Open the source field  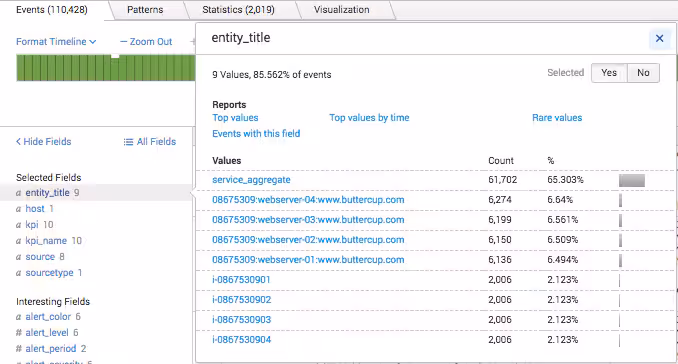click(x=40, y=256)
